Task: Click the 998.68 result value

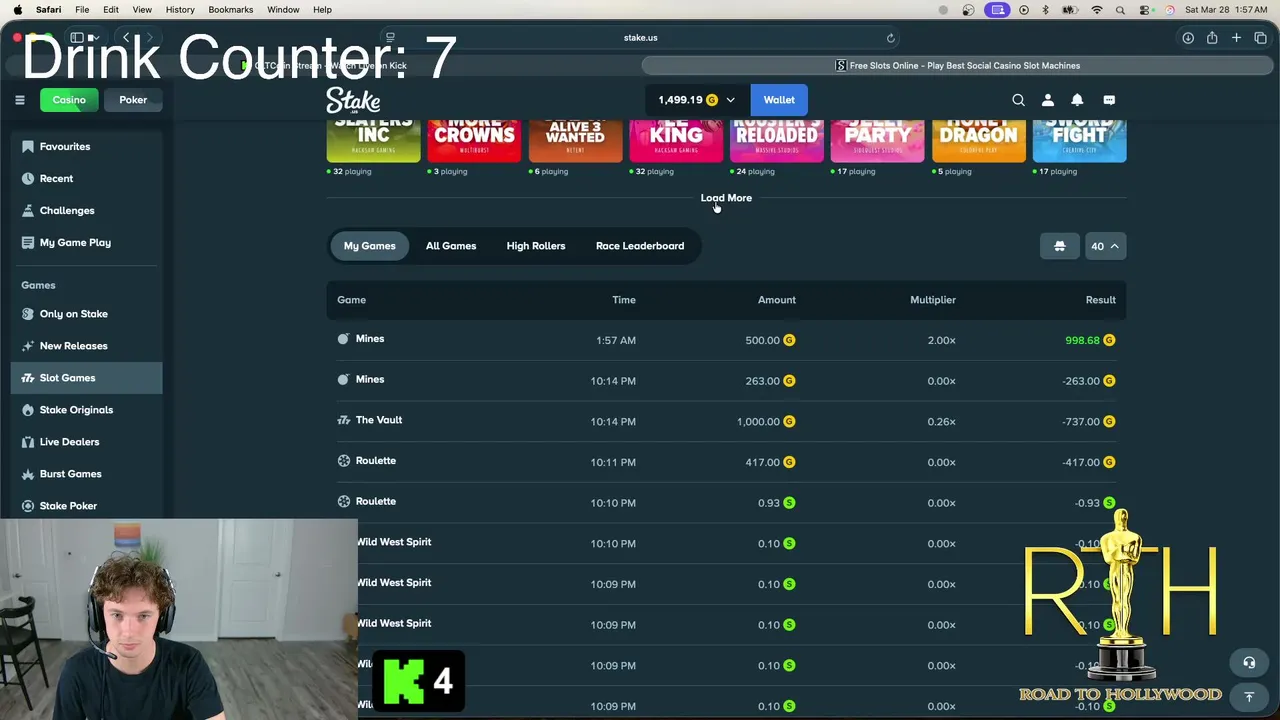Action: (x=1082, y=340)
